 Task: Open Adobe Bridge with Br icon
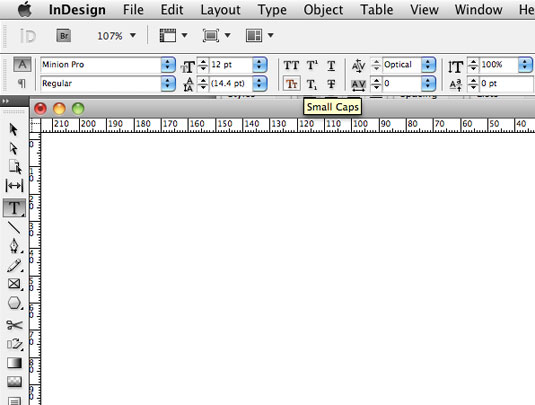pos(64,35)
